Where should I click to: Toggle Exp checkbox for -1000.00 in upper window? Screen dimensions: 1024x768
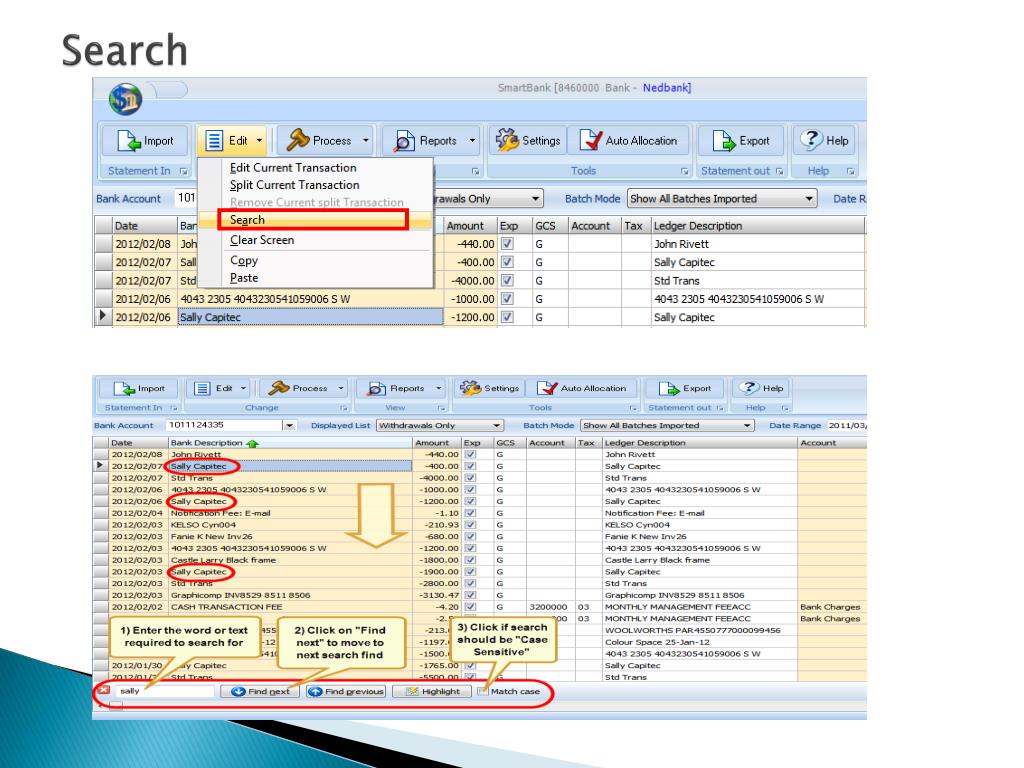507,298
